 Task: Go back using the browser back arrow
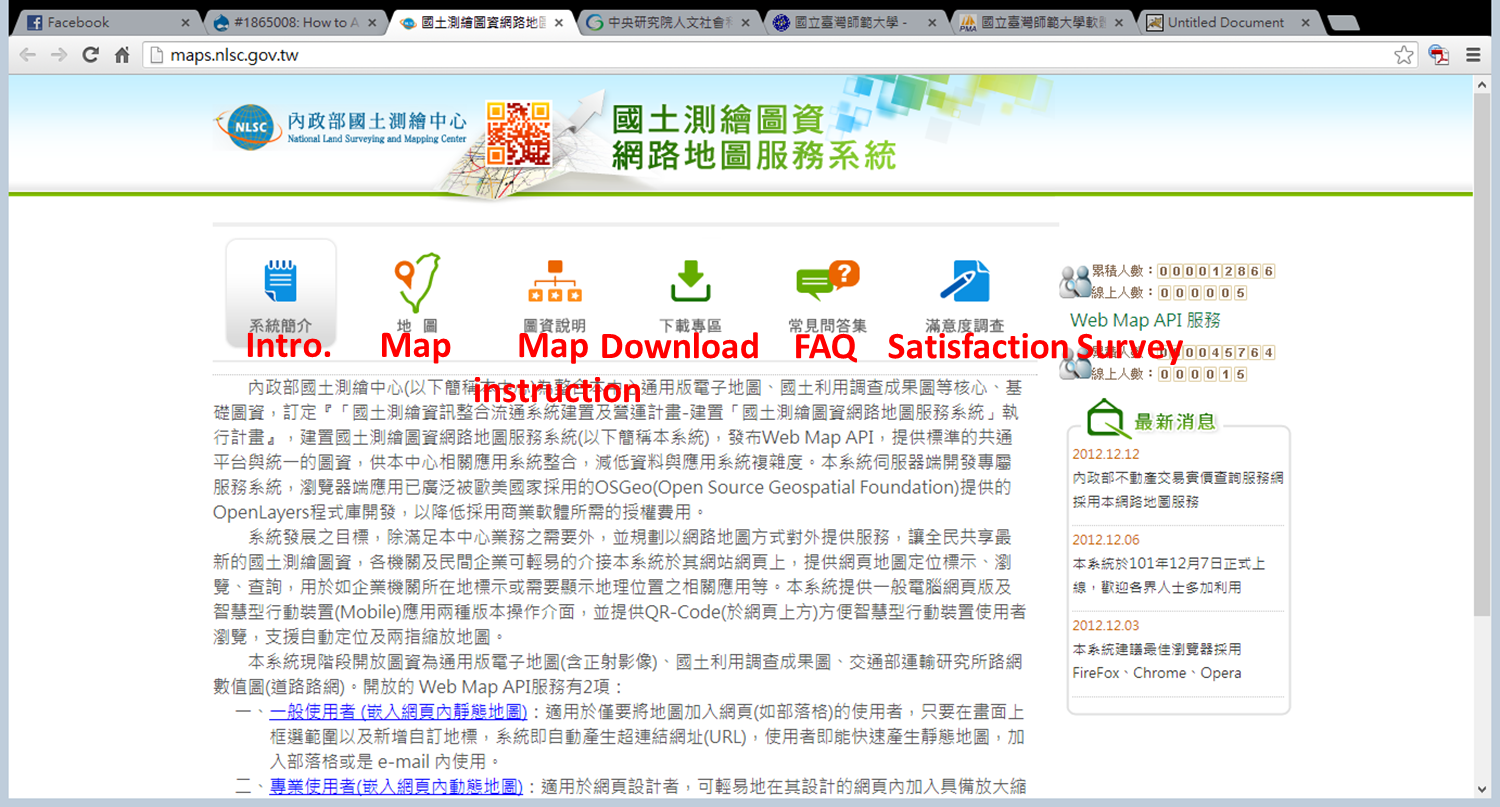point(27,55)
